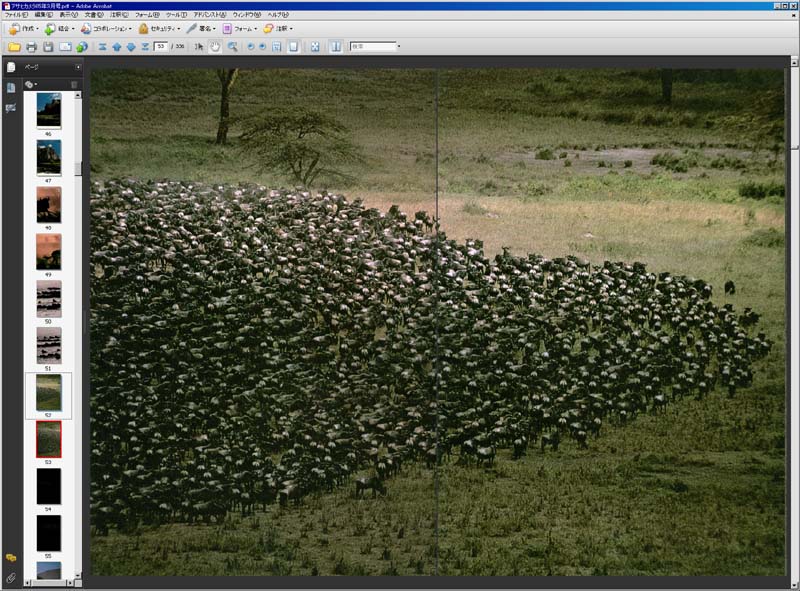Open the Comments panel icon in sidebar
This screenshot has height=591, width=800.
coord(11,557)
